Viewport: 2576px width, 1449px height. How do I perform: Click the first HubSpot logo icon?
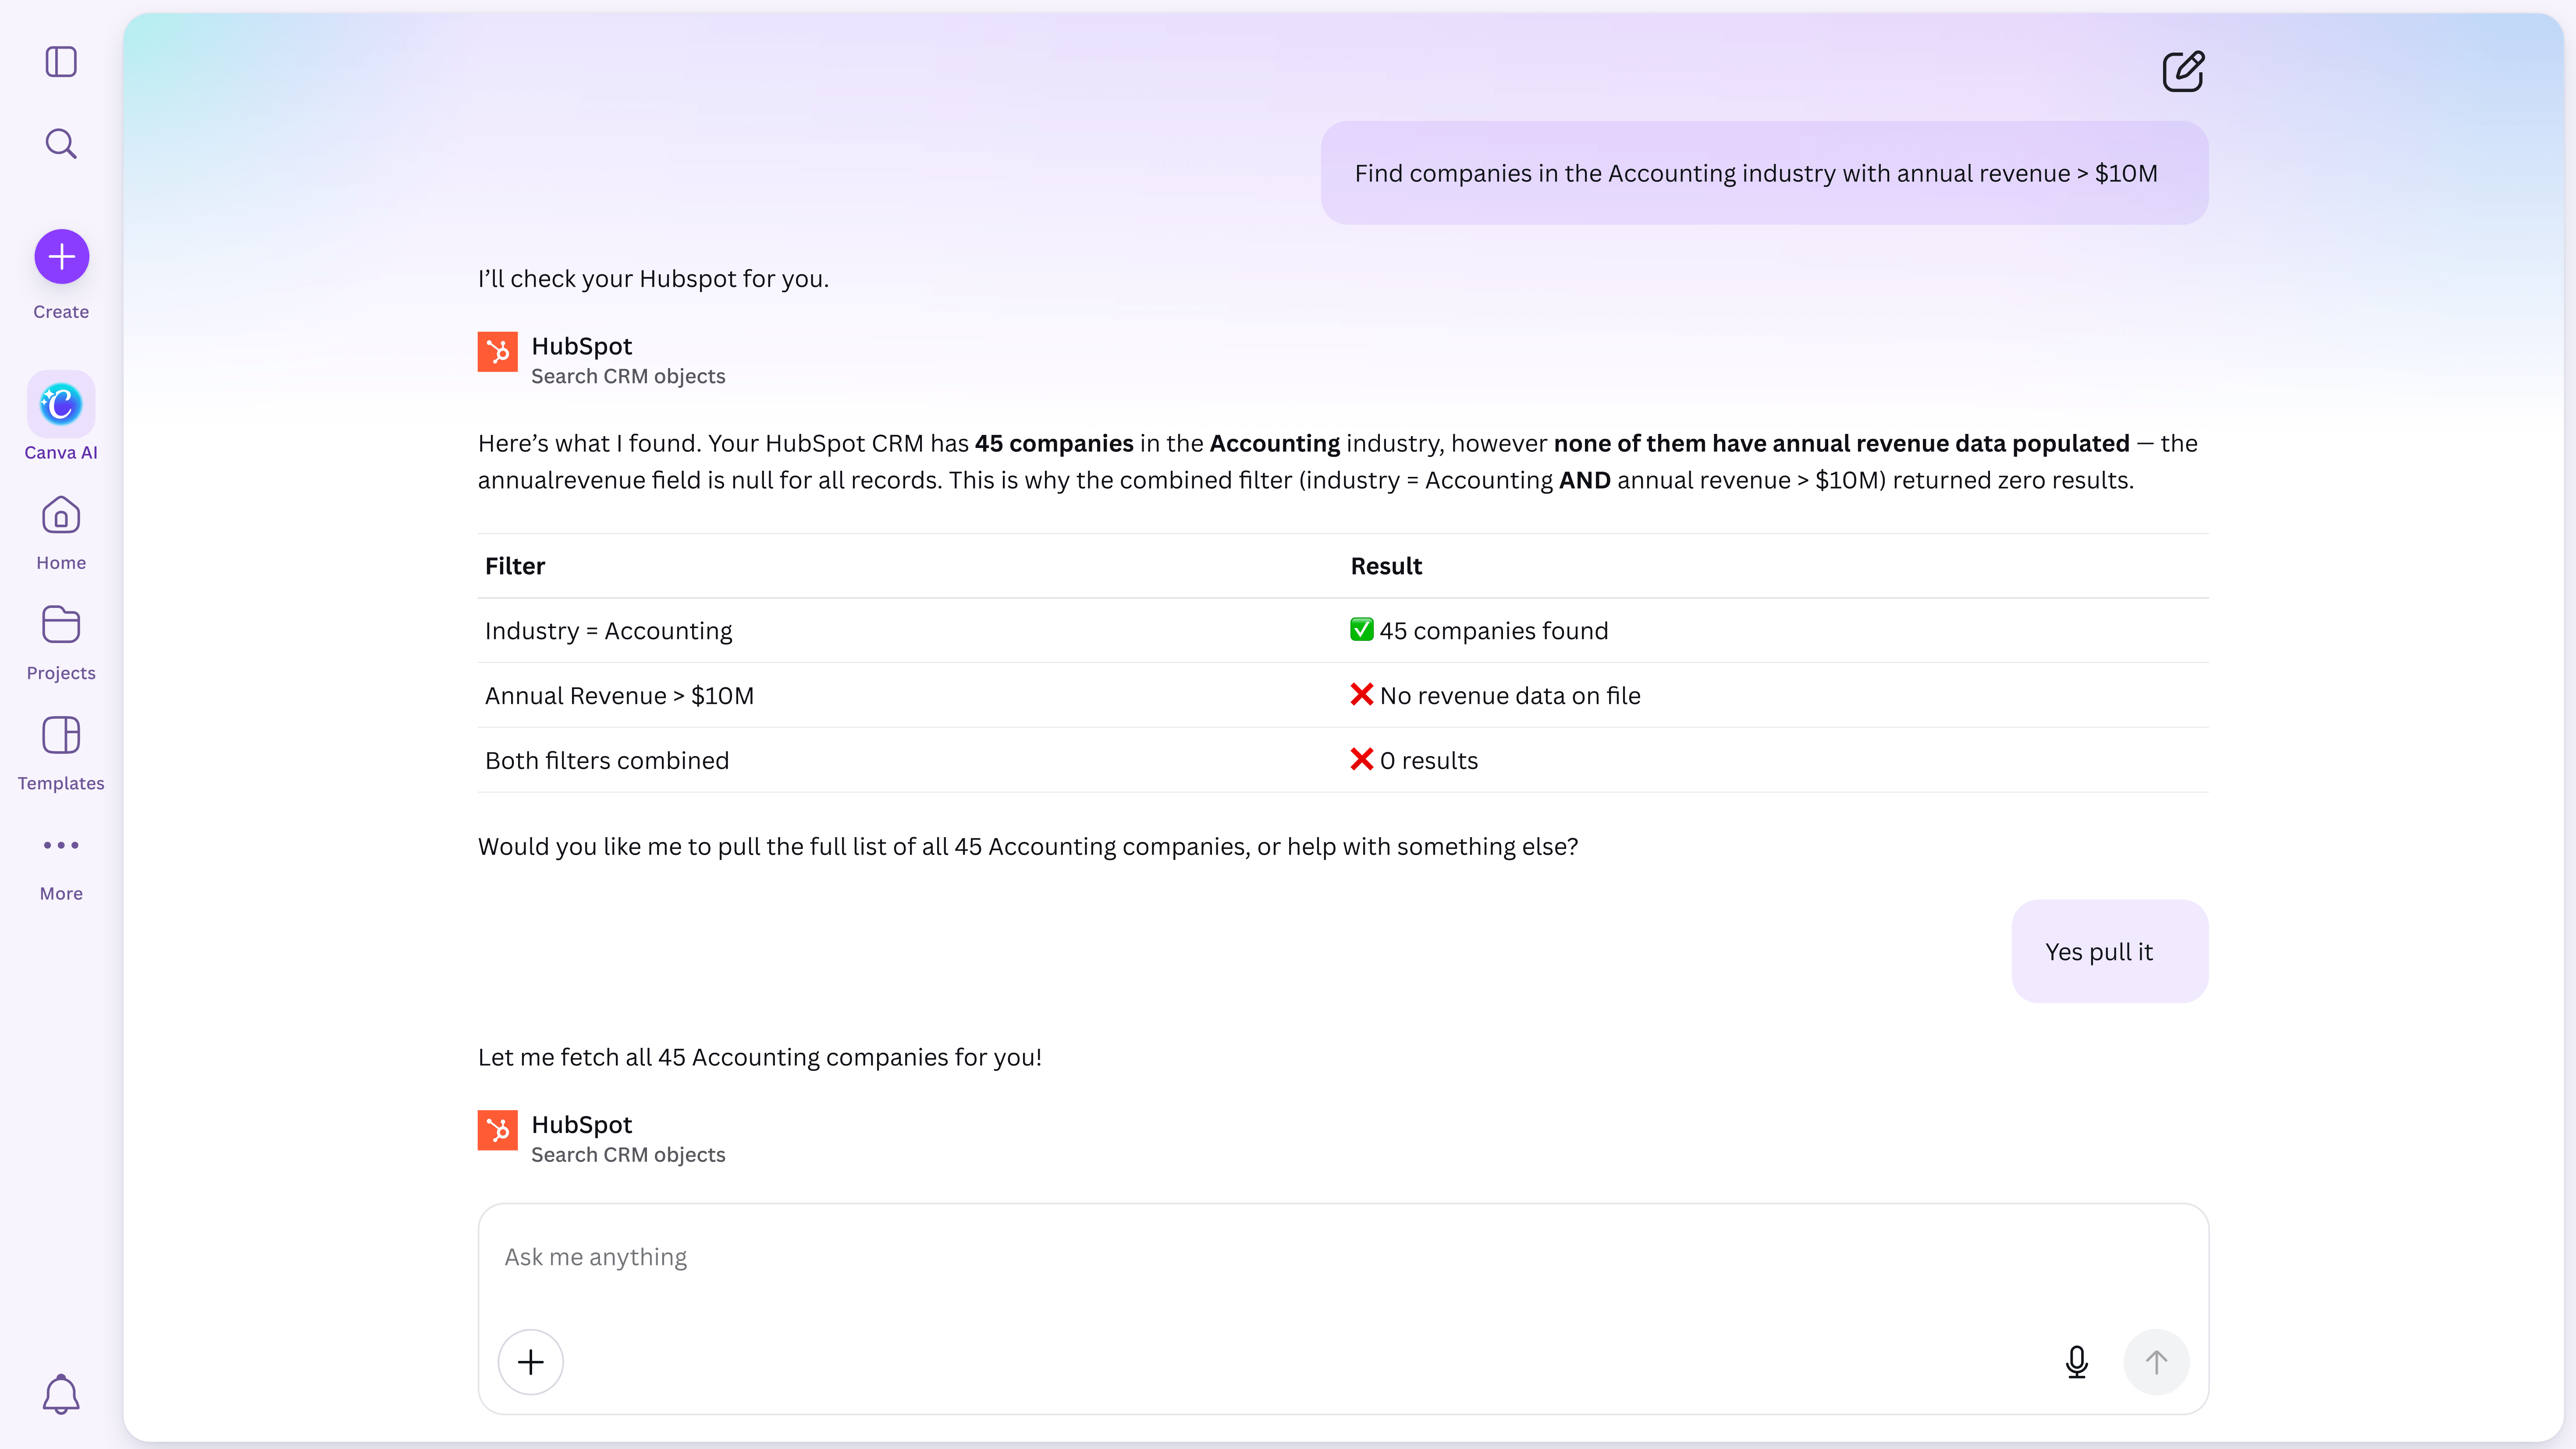497,352
